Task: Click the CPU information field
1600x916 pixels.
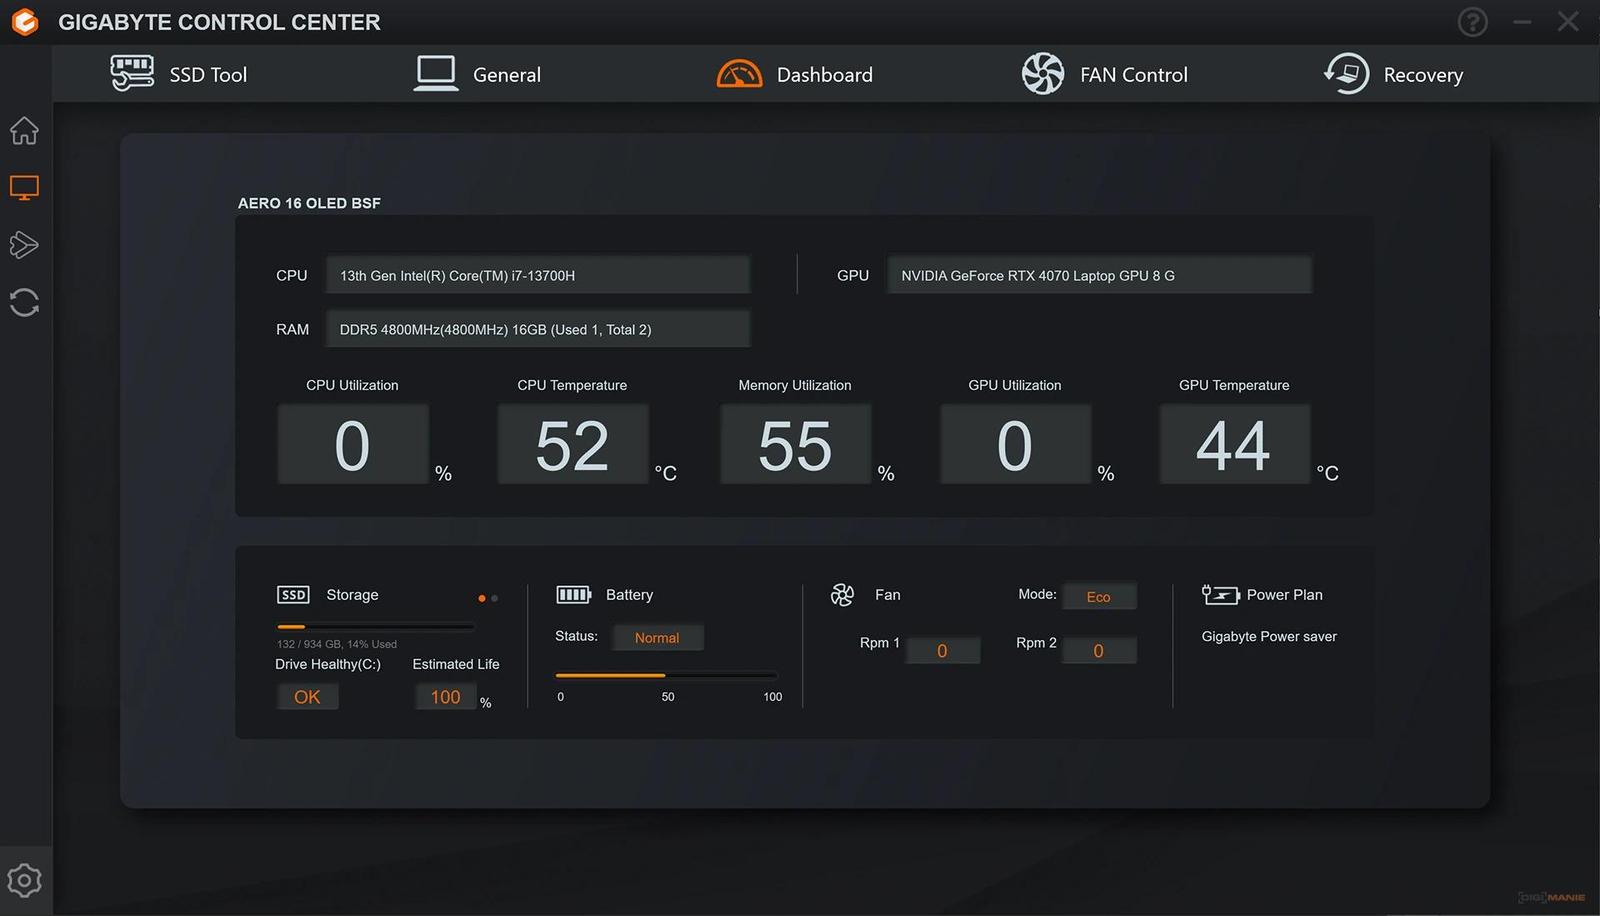Action: point(537,274)
